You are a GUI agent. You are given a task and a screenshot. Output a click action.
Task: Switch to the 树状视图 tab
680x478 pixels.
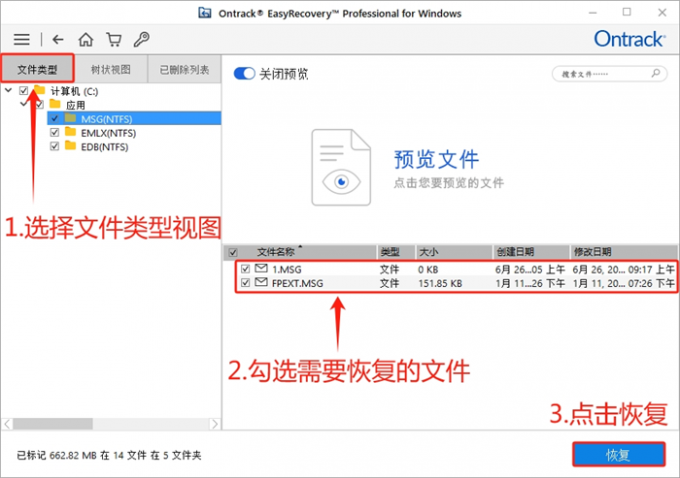pyautogui.click(x=111, y=69)
